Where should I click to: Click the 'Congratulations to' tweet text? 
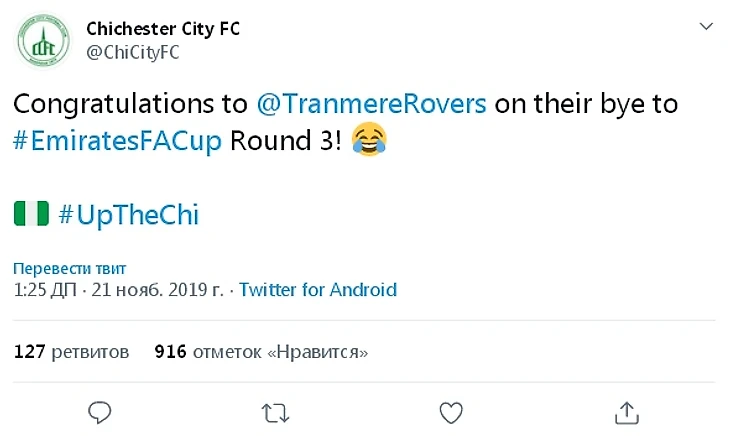click(x=128, y=104)
